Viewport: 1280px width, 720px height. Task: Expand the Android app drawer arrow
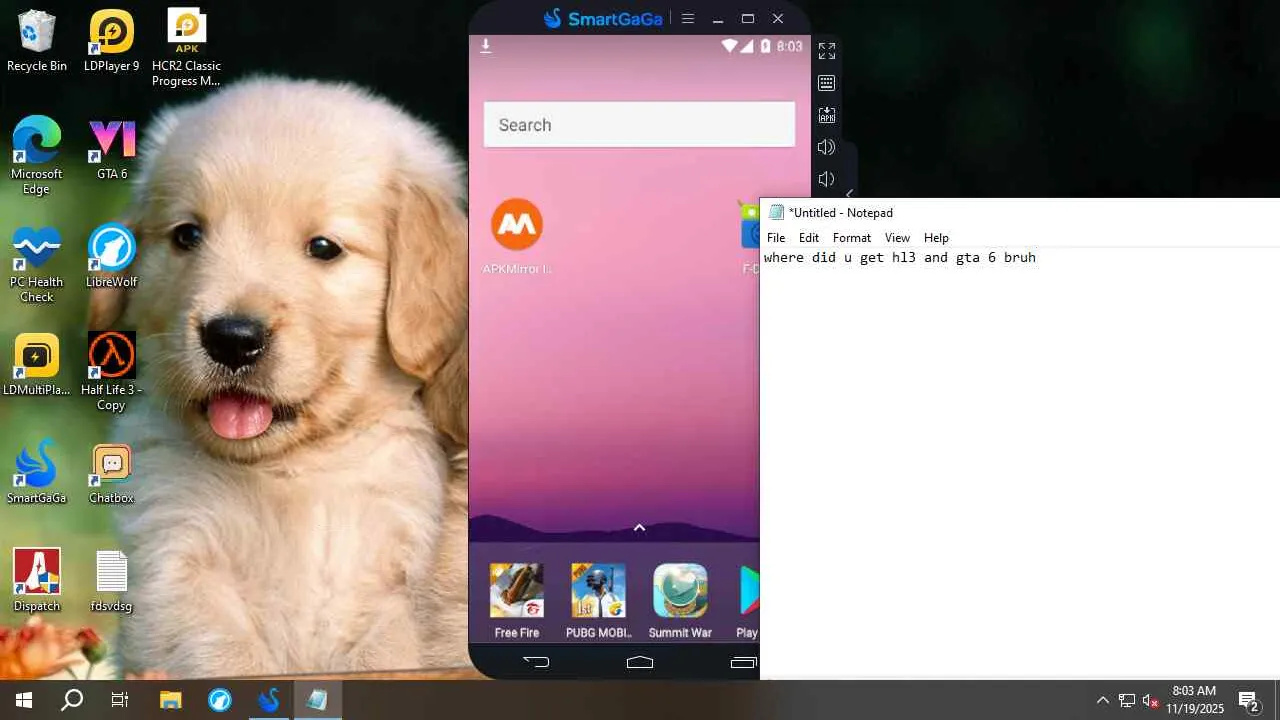click(x=640, y=527)
